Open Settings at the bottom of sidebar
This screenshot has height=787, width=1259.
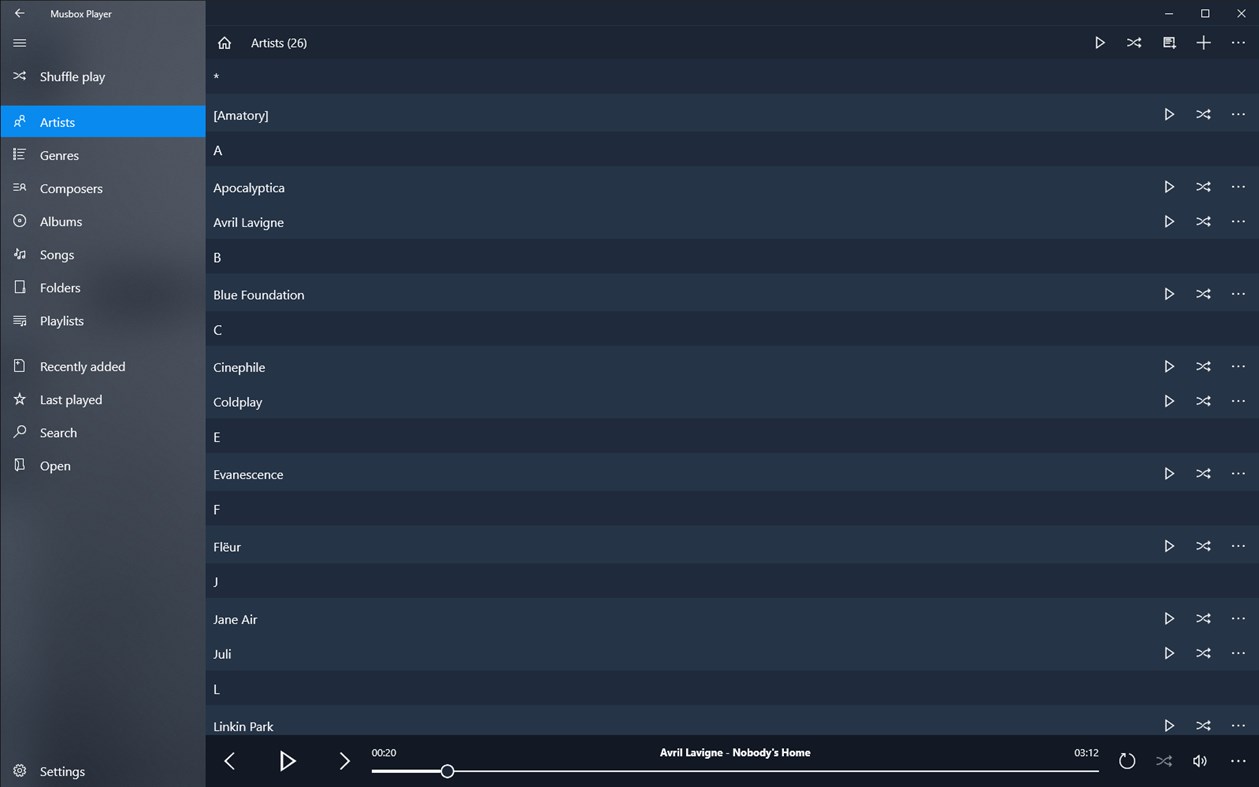[62, 771]
